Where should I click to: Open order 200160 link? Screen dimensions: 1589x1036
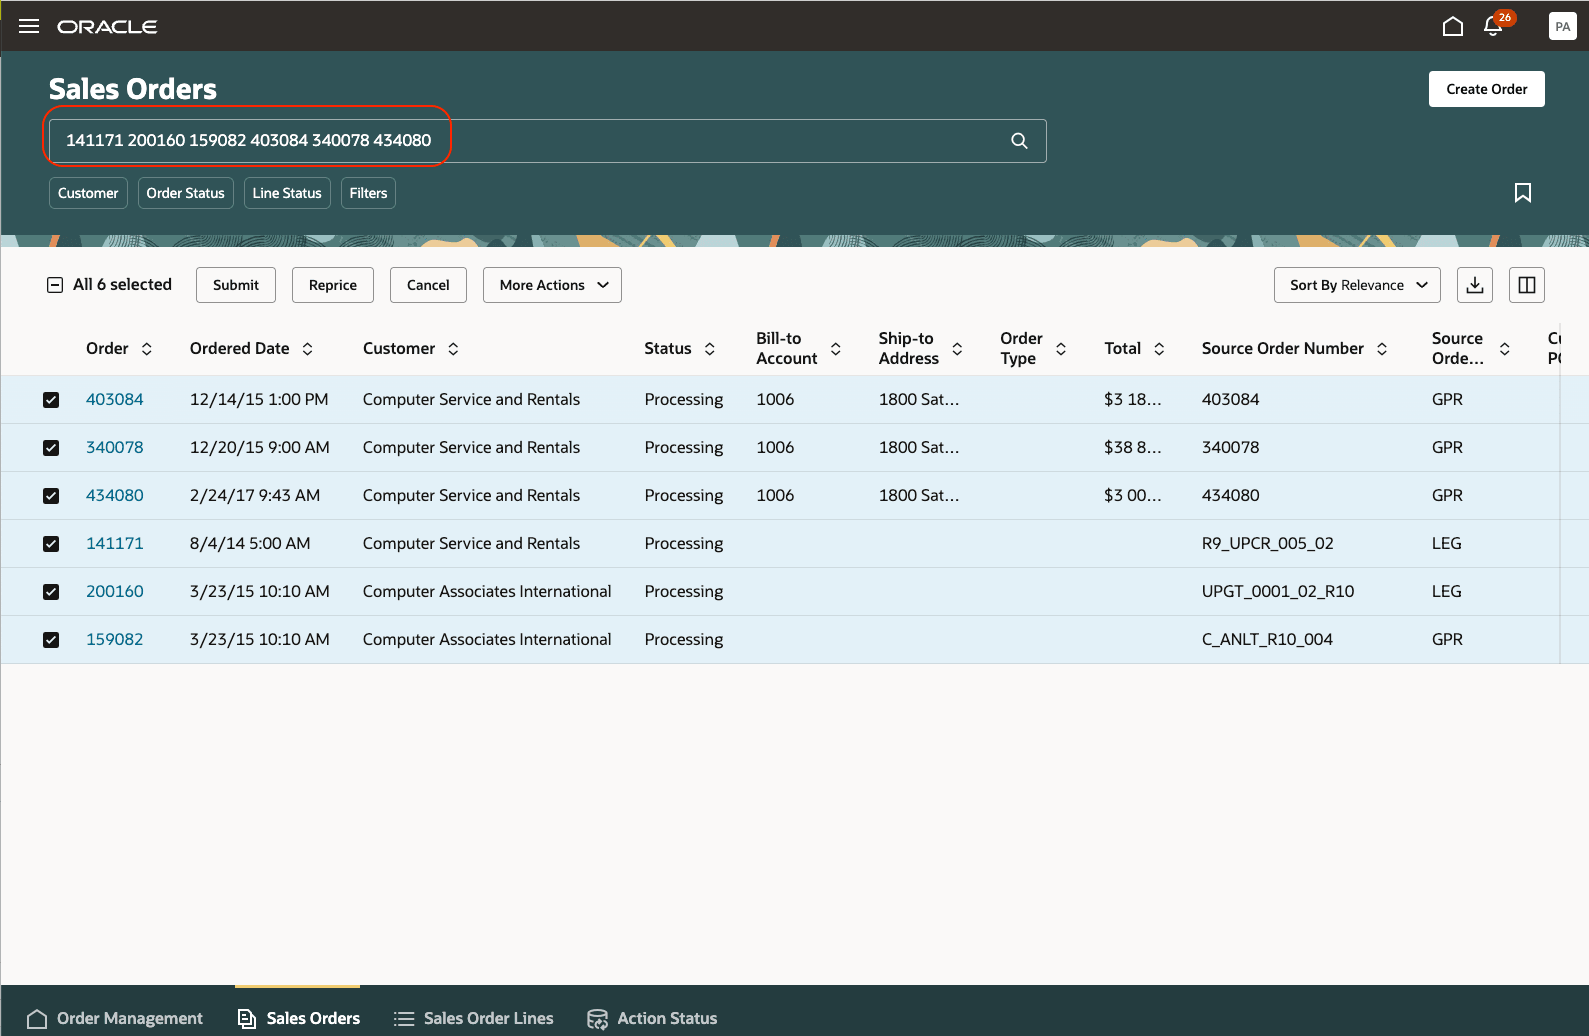(x=115, y=591)
